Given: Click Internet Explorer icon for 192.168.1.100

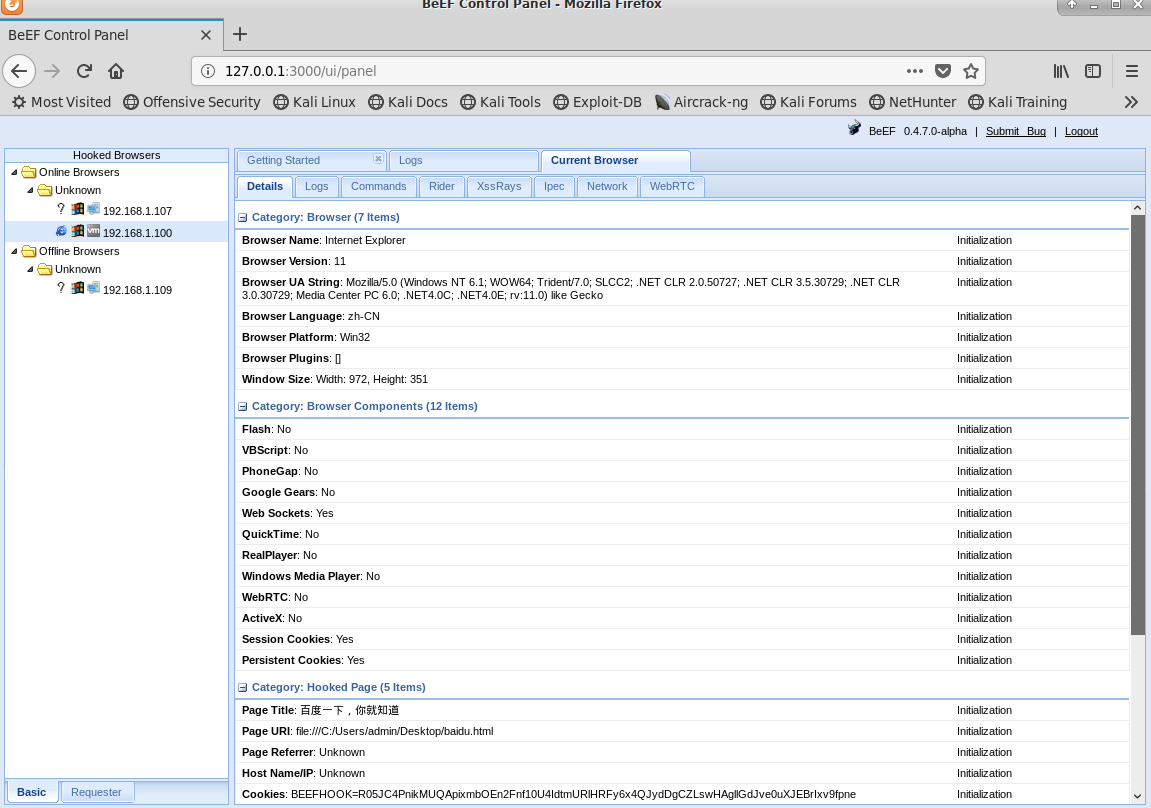Looking at the screenshot, I should coord(61,231).
